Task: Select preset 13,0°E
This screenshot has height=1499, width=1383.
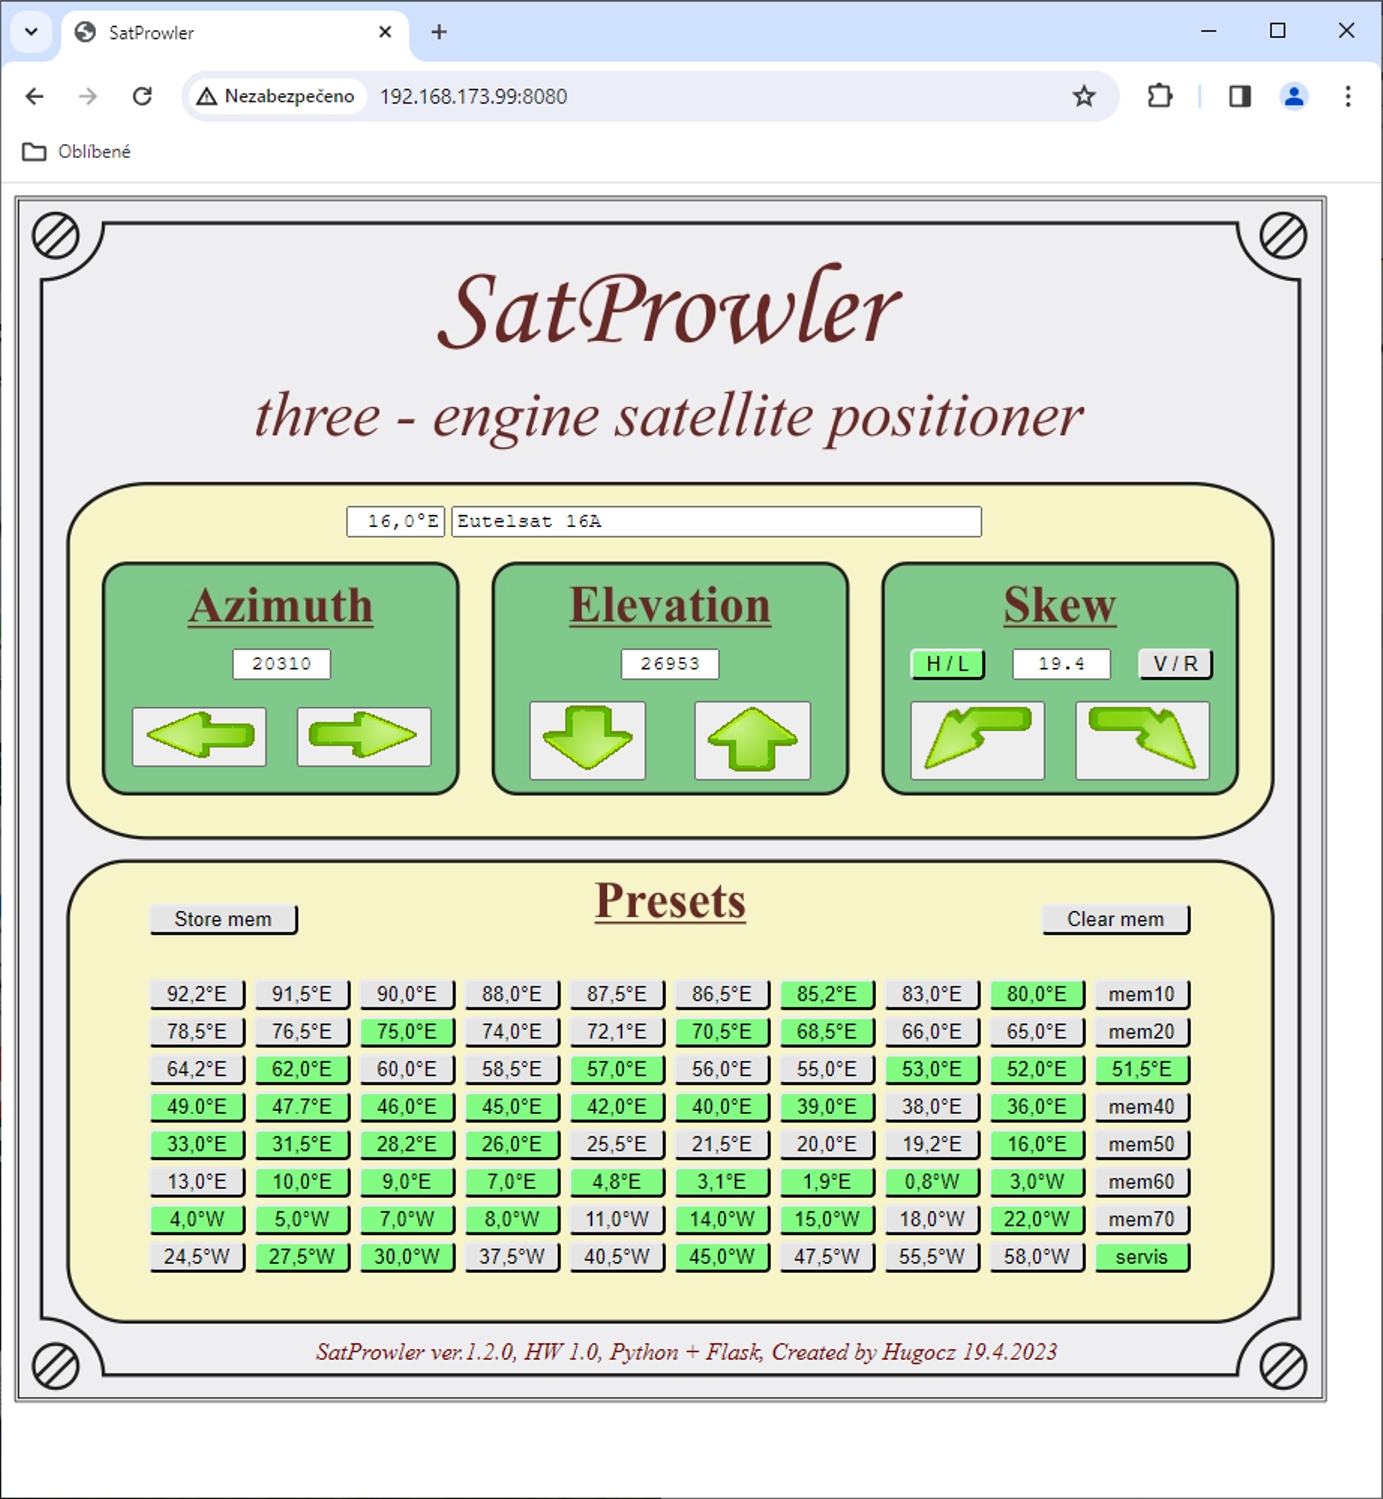Action: tap(197, 1182)
